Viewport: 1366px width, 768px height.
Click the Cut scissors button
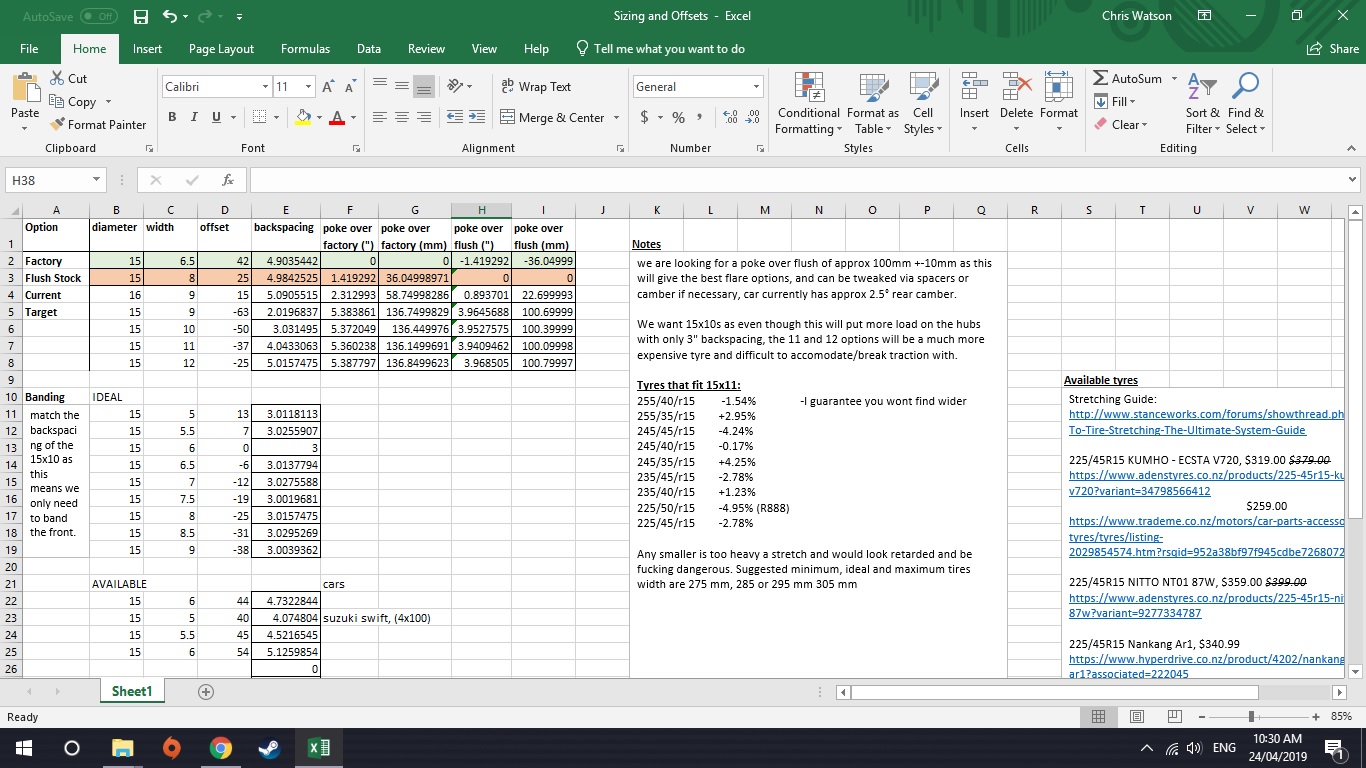(68, 78)
